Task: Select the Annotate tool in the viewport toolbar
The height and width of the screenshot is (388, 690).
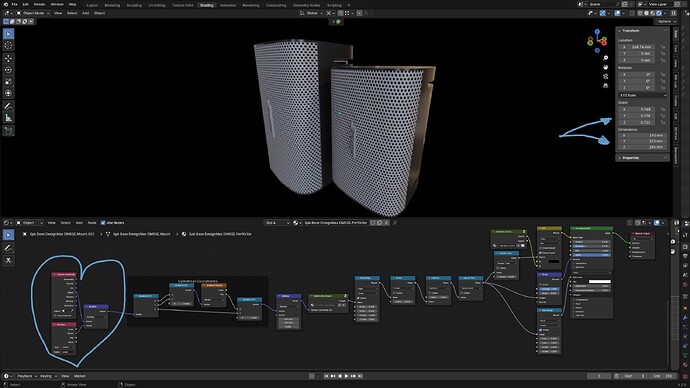Action: point(8,106)
